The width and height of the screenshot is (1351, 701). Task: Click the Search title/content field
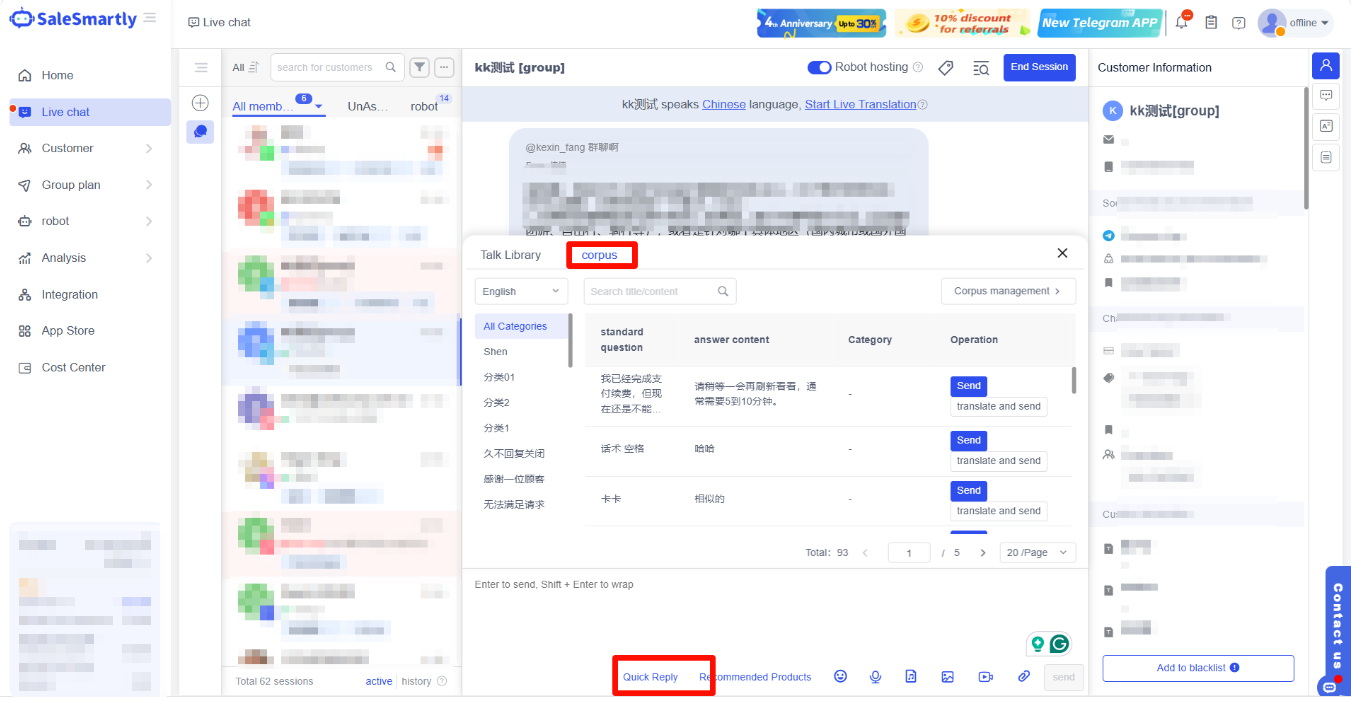point(652,291)
